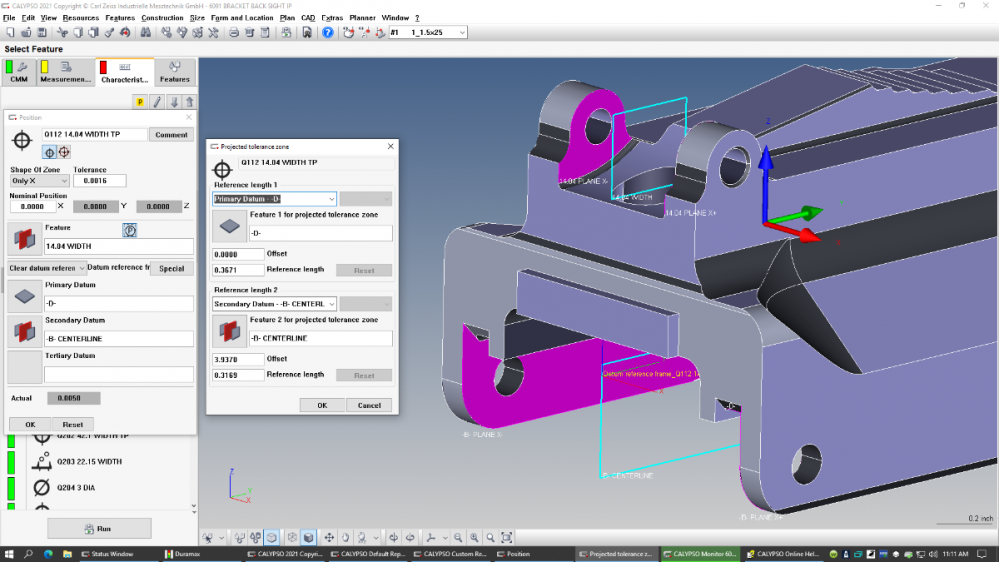Screen dimensions: 999x562
Task: Open the Shape Of Zone dropdown
Action: pos(38,181)
